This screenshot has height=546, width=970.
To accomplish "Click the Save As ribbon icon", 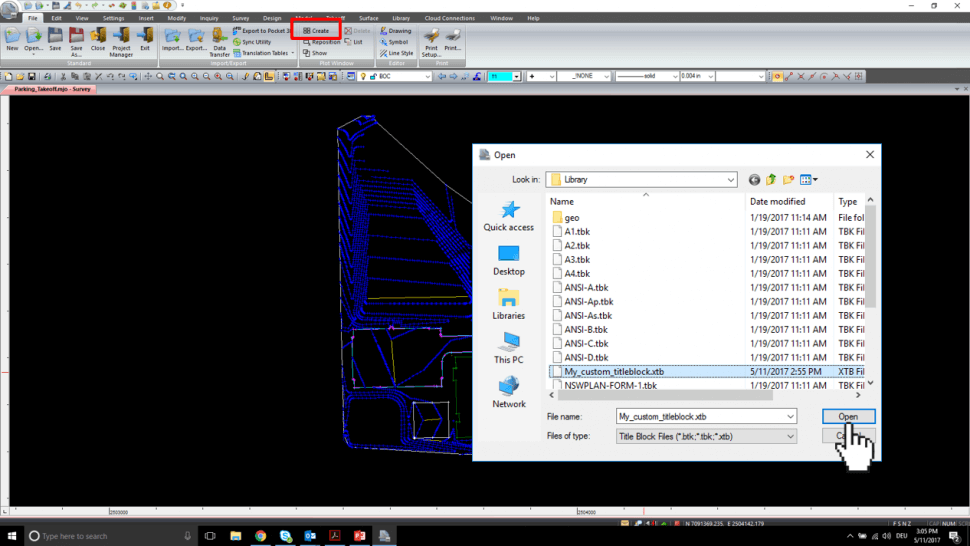I will 76,43.
